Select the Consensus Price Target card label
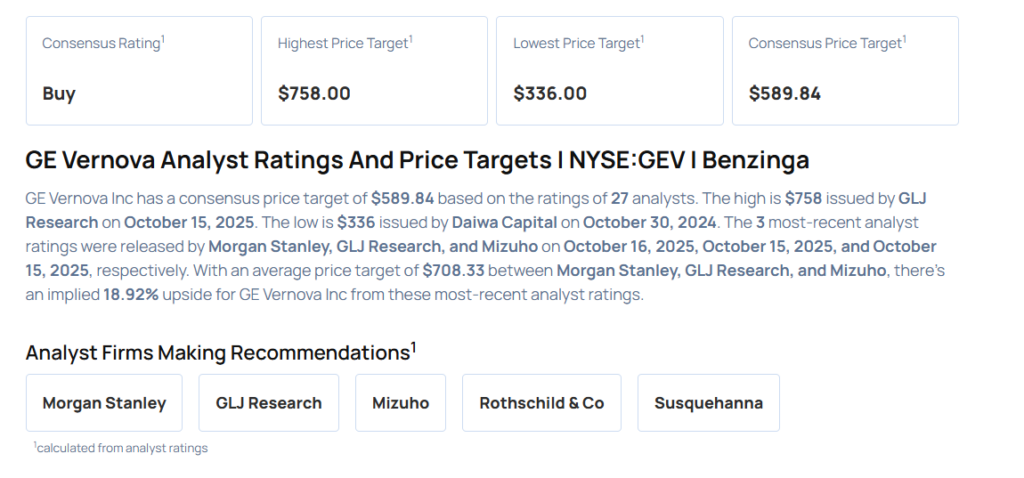Image resolution: width=1024 pixels, height=478 pixels. [825, 44]
